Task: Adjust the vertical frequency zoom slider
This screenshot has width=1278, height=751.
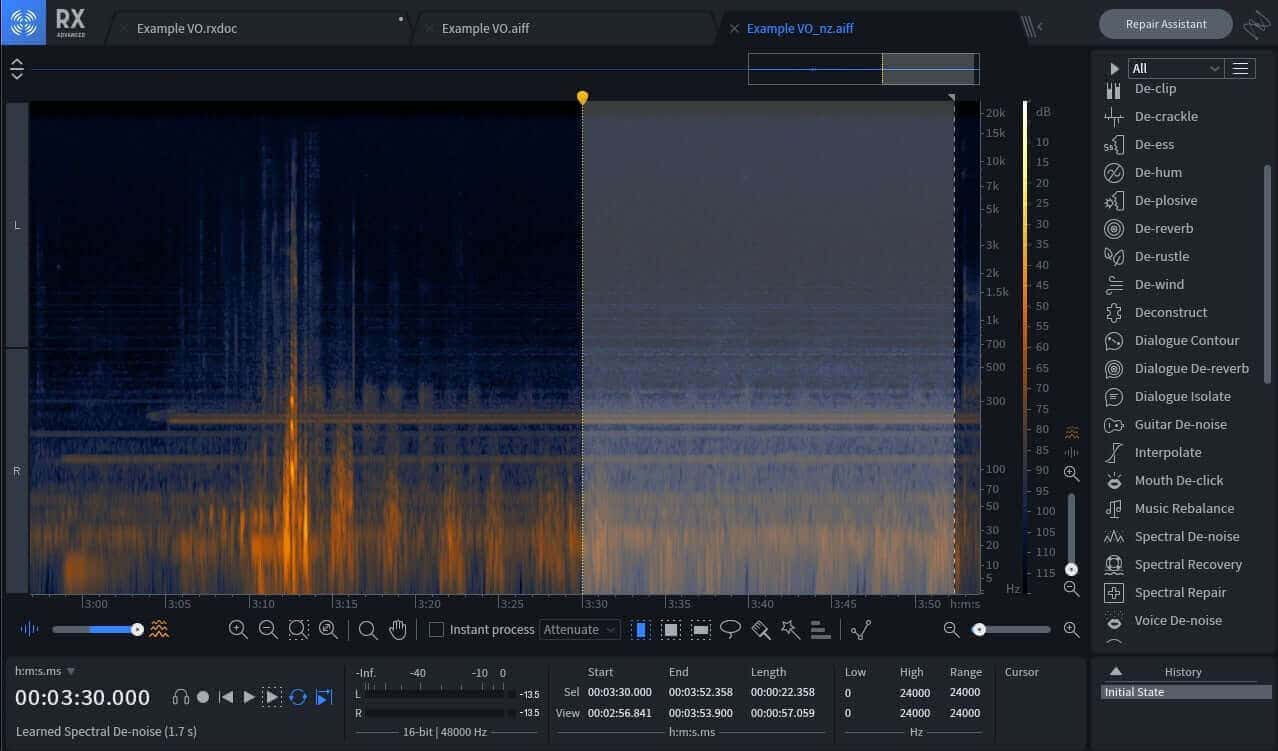Action: coord(1071,534)
